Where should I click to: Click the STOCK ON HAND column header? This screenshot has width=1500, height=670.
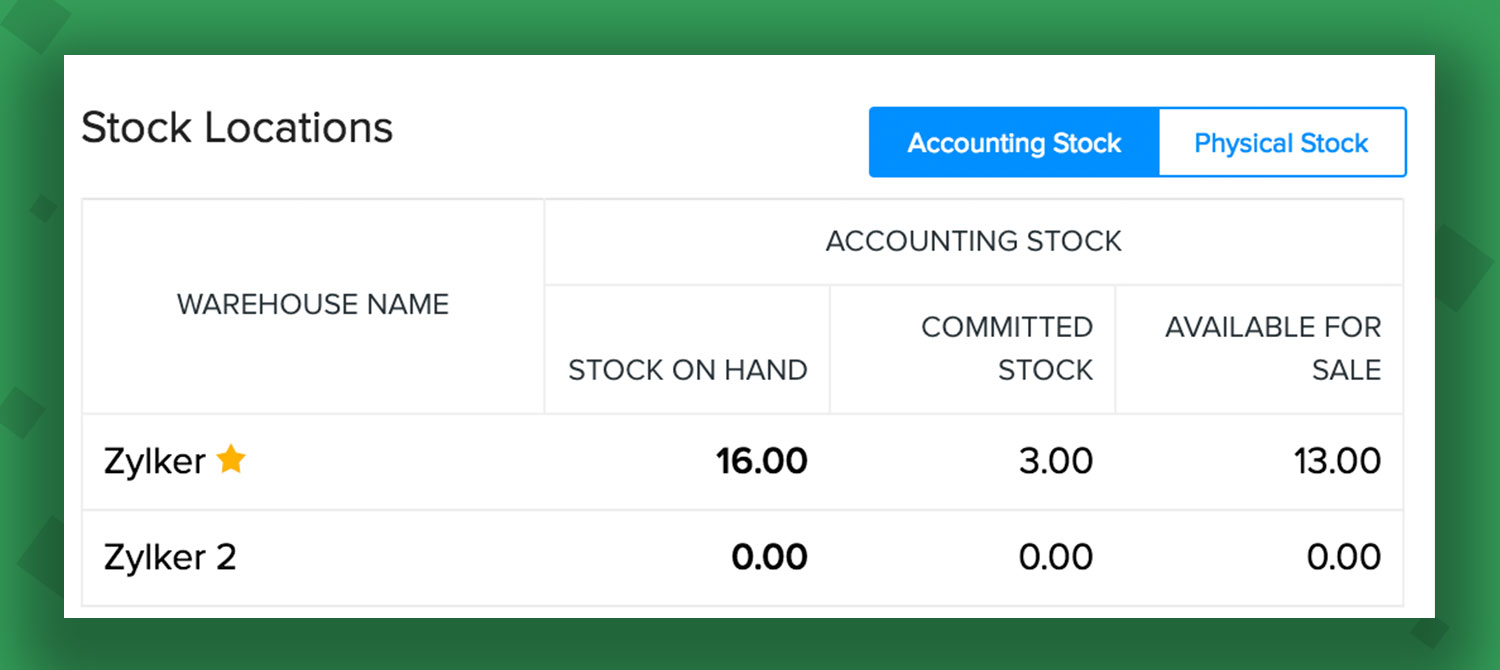[x=687, y=370]
